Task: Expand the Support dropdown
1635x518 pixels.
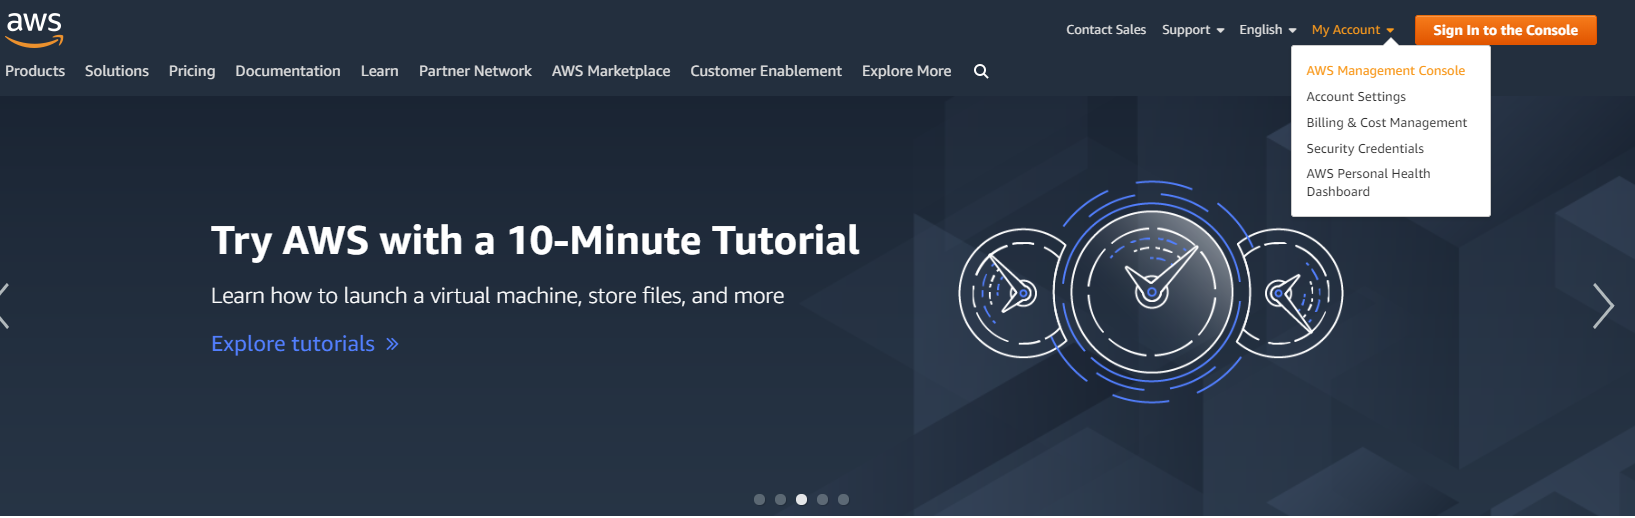Action: tap(1193, 30)
